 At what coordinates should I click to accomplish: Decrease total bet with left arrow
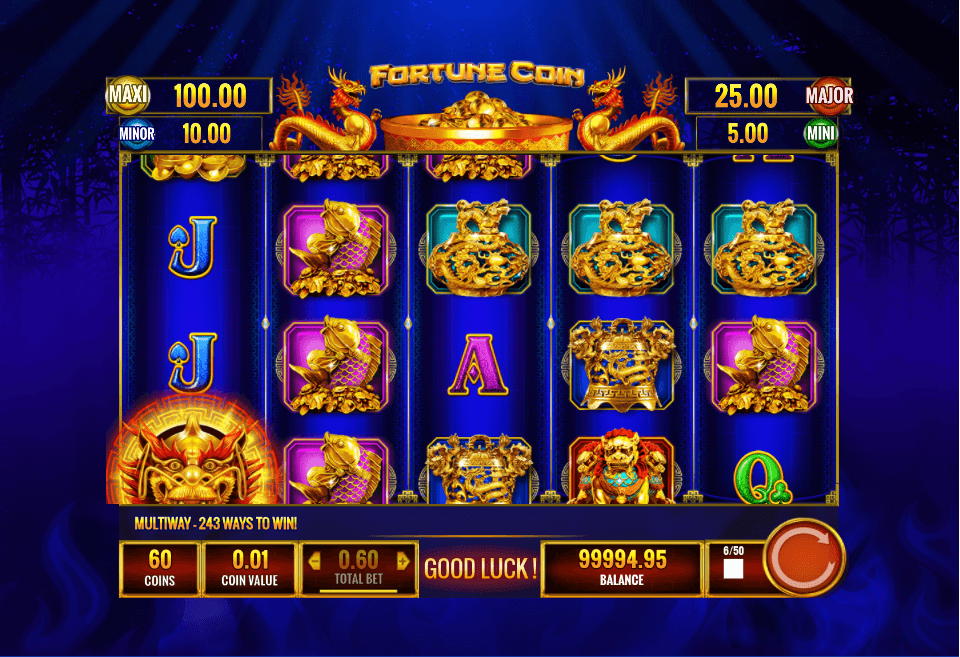coord(314,560)
